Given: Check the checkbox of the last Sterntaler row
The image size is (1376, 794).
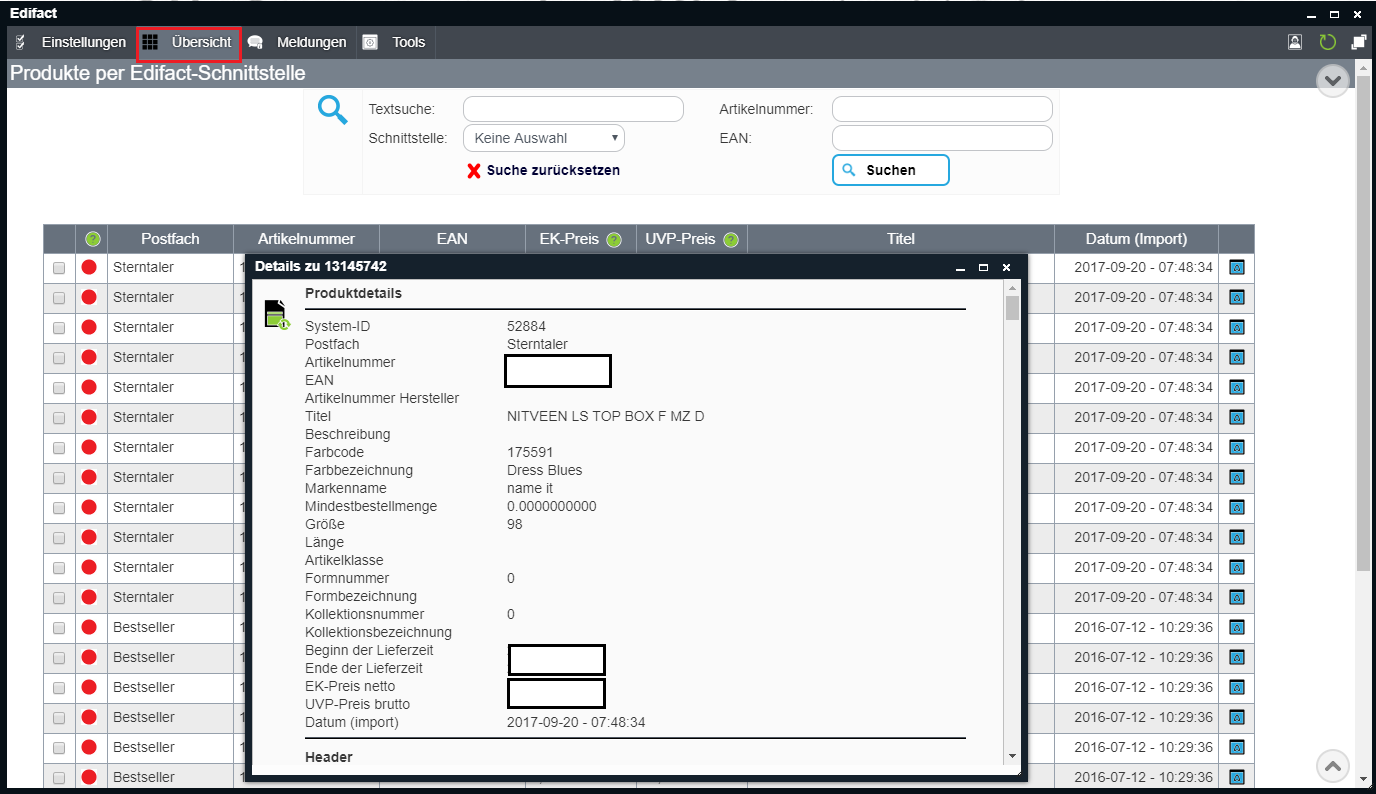Looking at the screenshot, I should coord(59,598).
